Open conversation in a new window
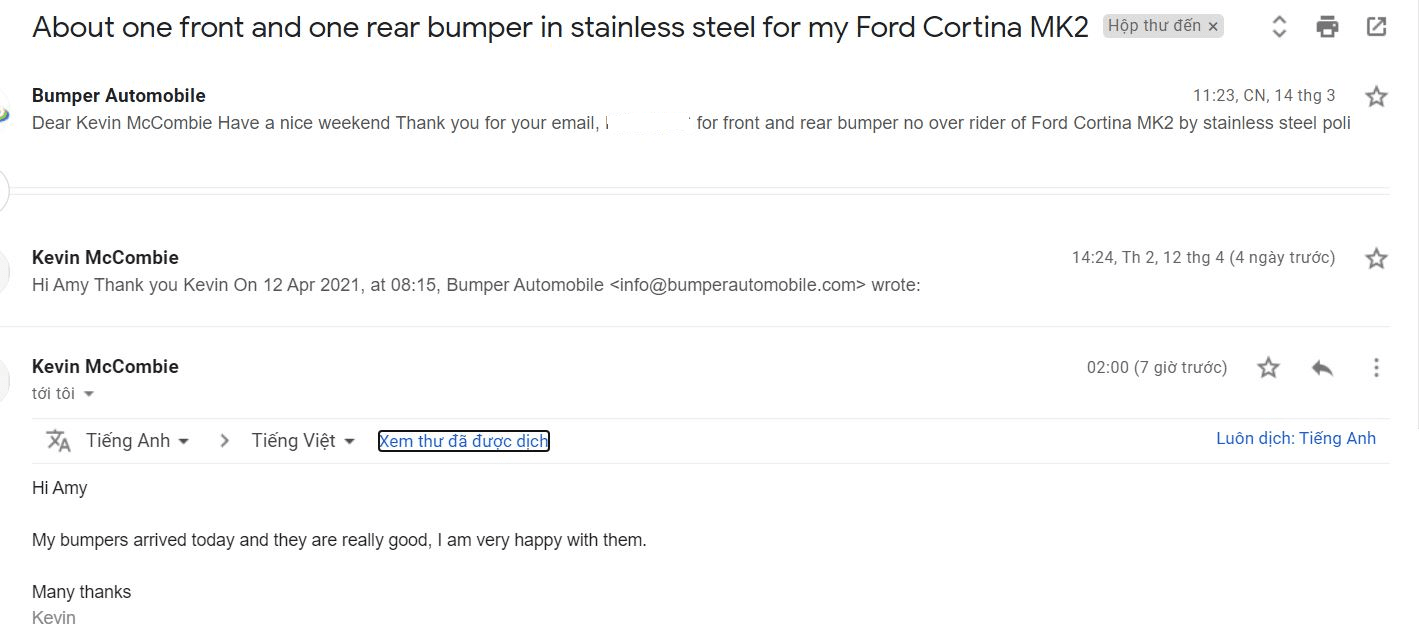1419x641 pixels. [1376, 27]
